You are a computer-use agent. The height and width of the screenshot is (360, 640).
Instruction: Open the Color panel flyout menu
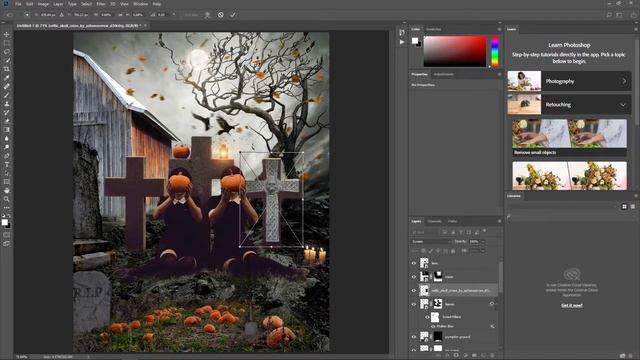(x=499, y=29)
